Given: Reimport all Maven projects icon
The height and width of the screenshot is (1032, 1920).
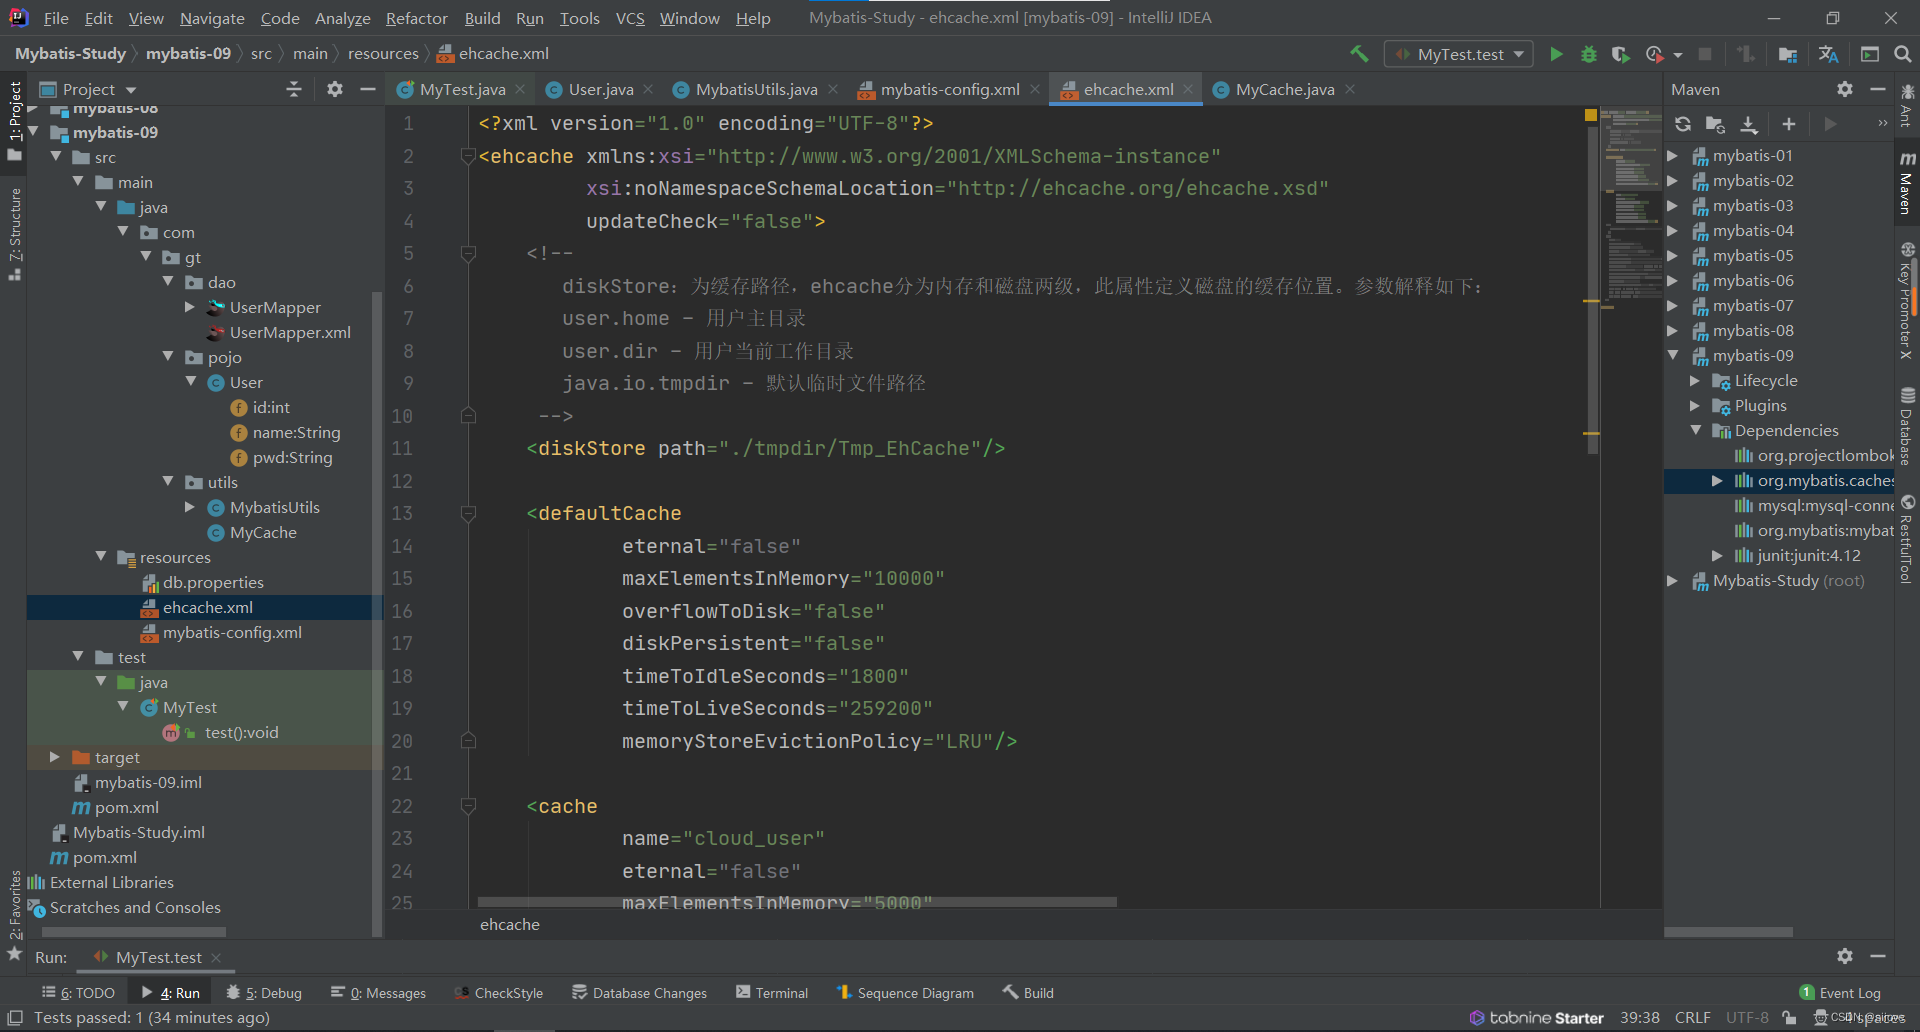Looking at the screenshot, I should (1683, 124).
